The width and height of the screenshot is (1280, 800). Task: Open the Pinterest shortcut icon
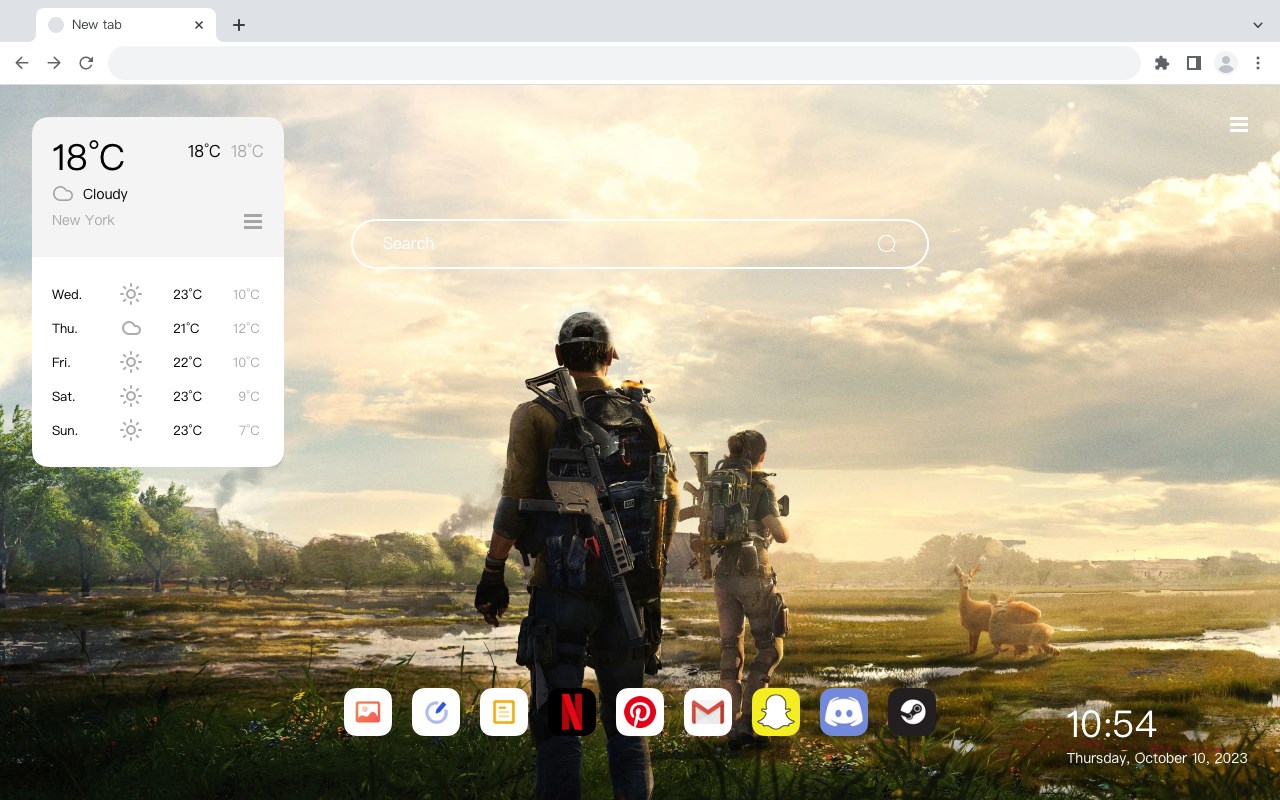click(640, 712)
